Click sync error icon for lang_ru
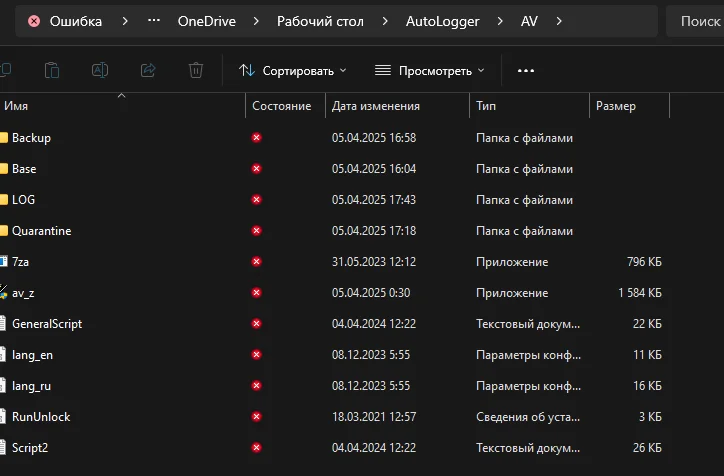724x476 pixels. (256, 386)
